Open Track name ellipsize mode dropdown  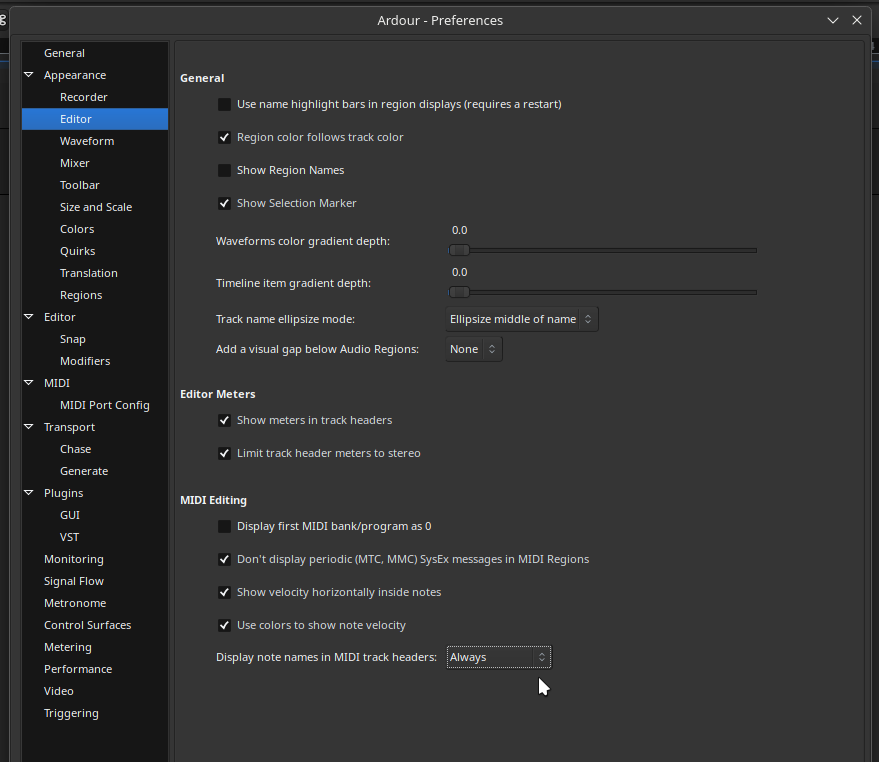(521, 319)
